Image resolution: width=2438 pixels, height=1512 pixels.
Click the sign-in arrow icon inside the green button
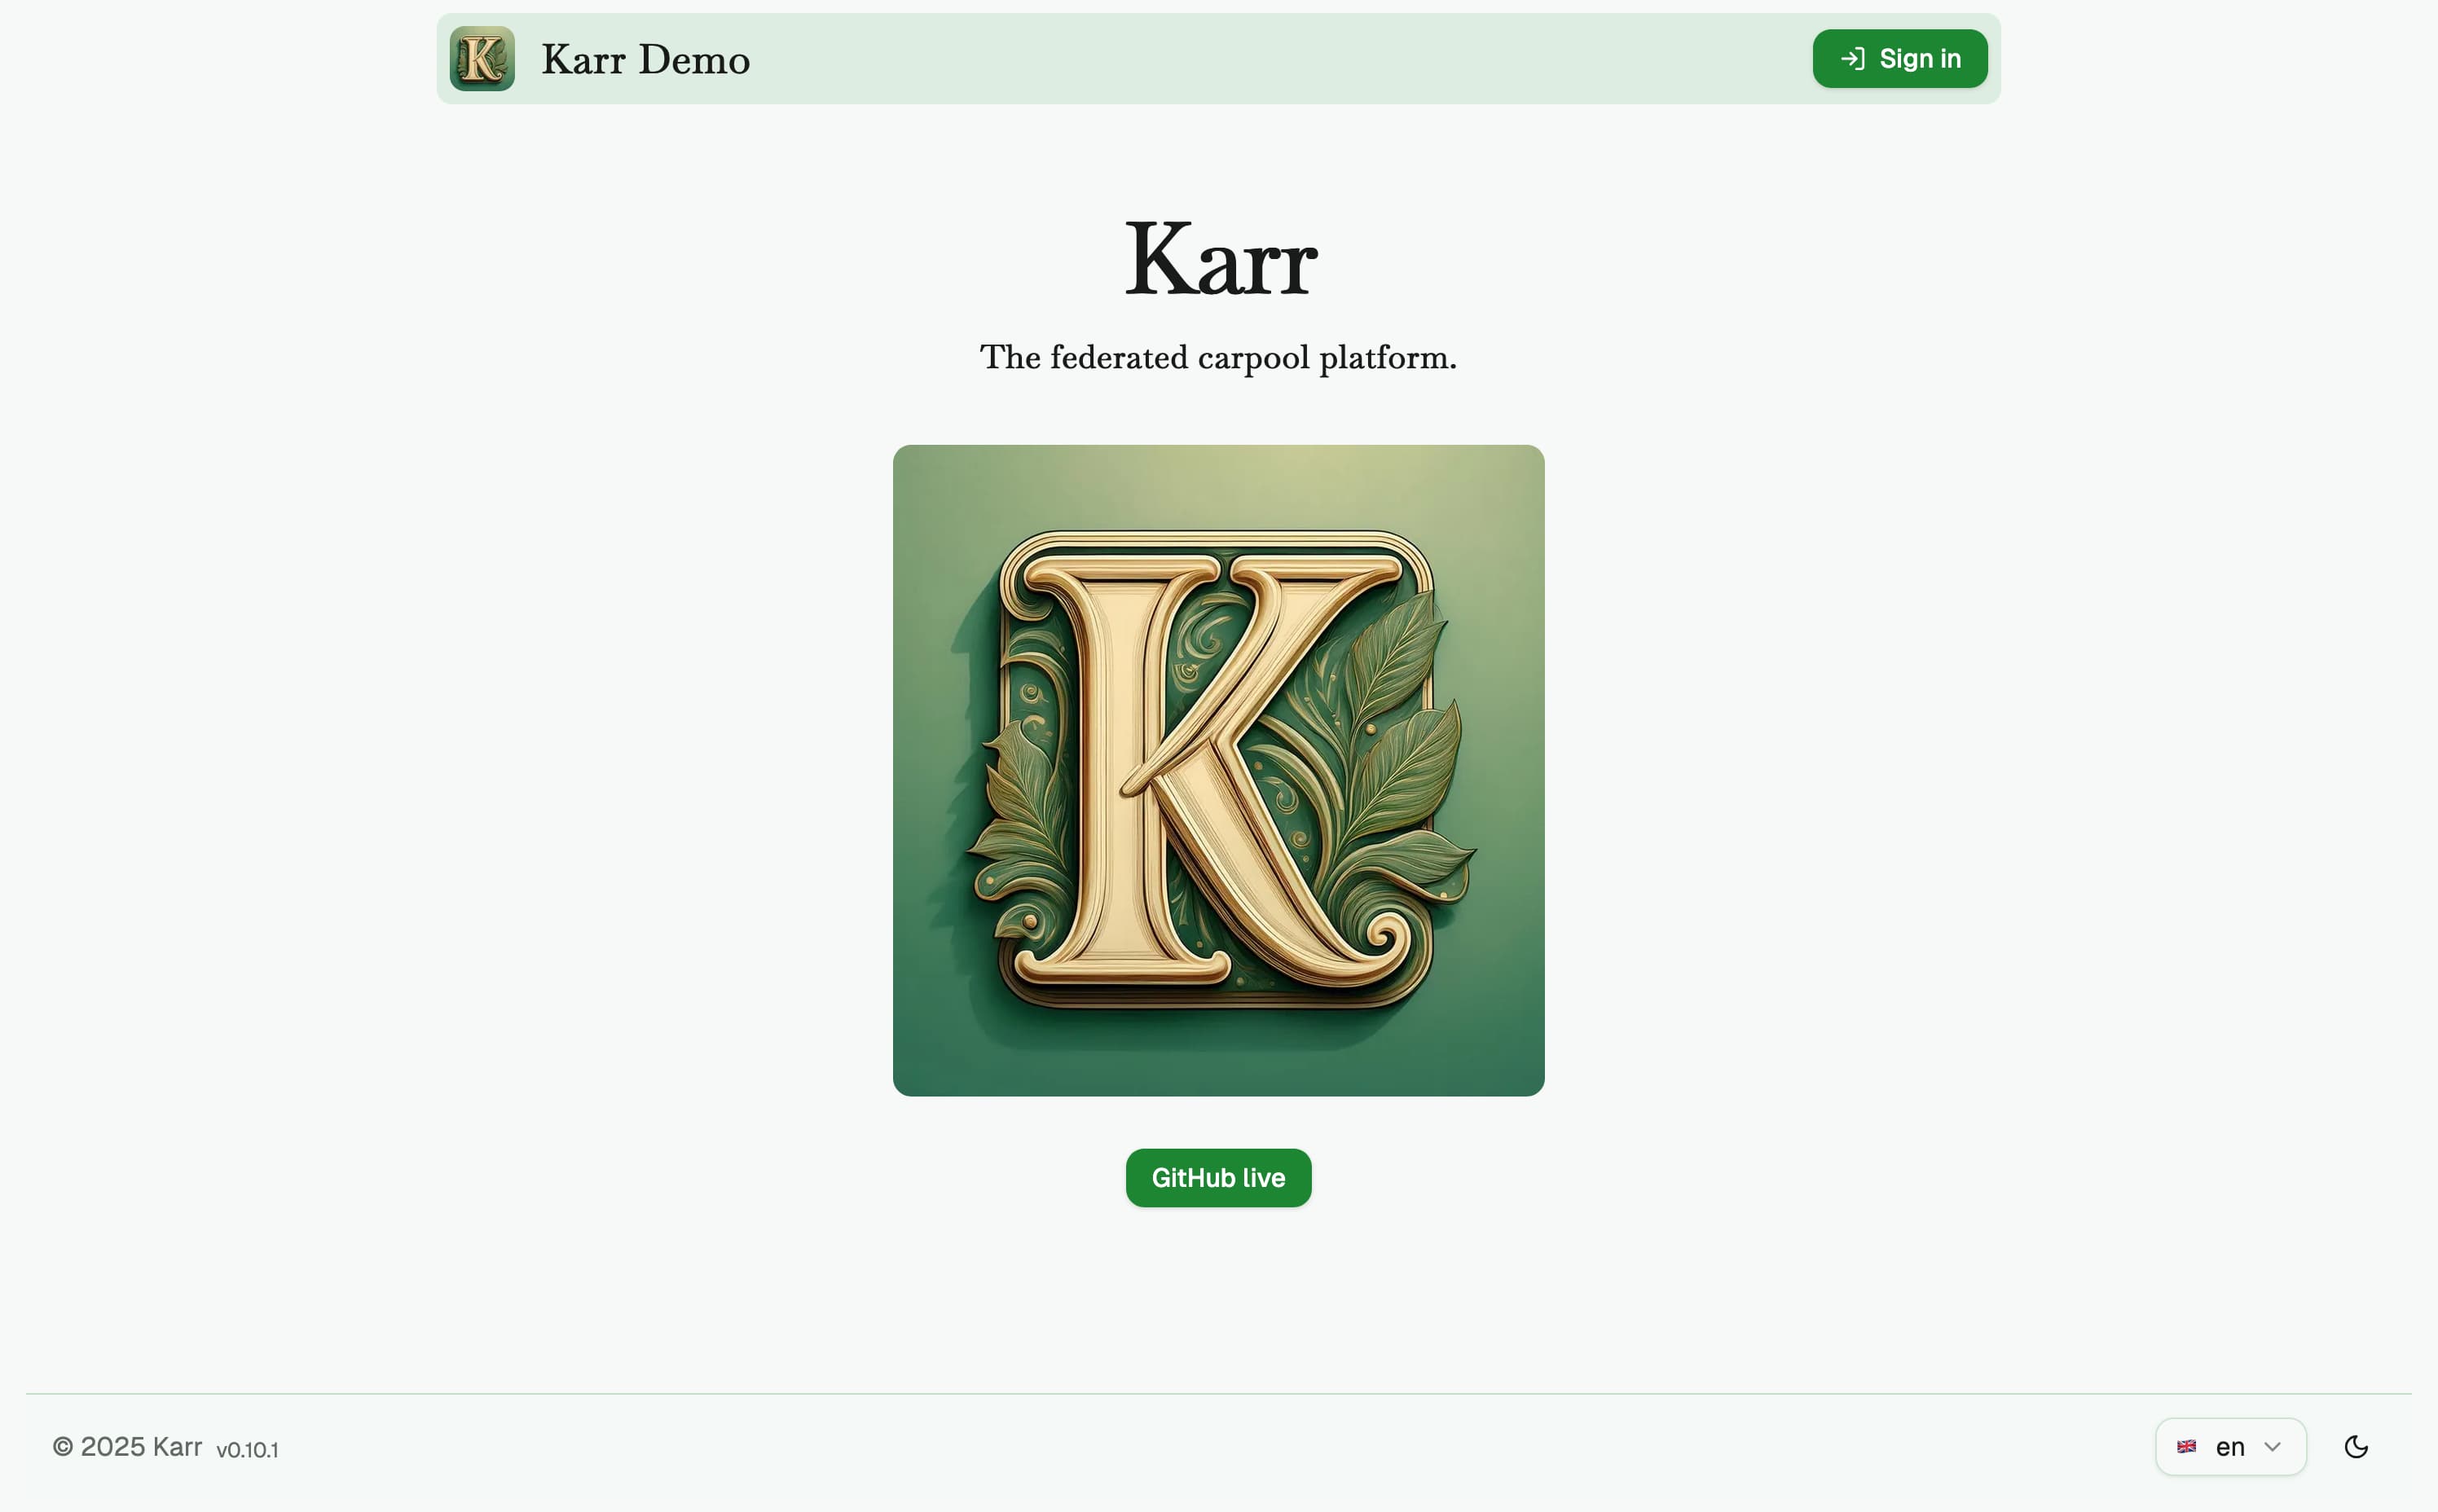click(1851, 58)
